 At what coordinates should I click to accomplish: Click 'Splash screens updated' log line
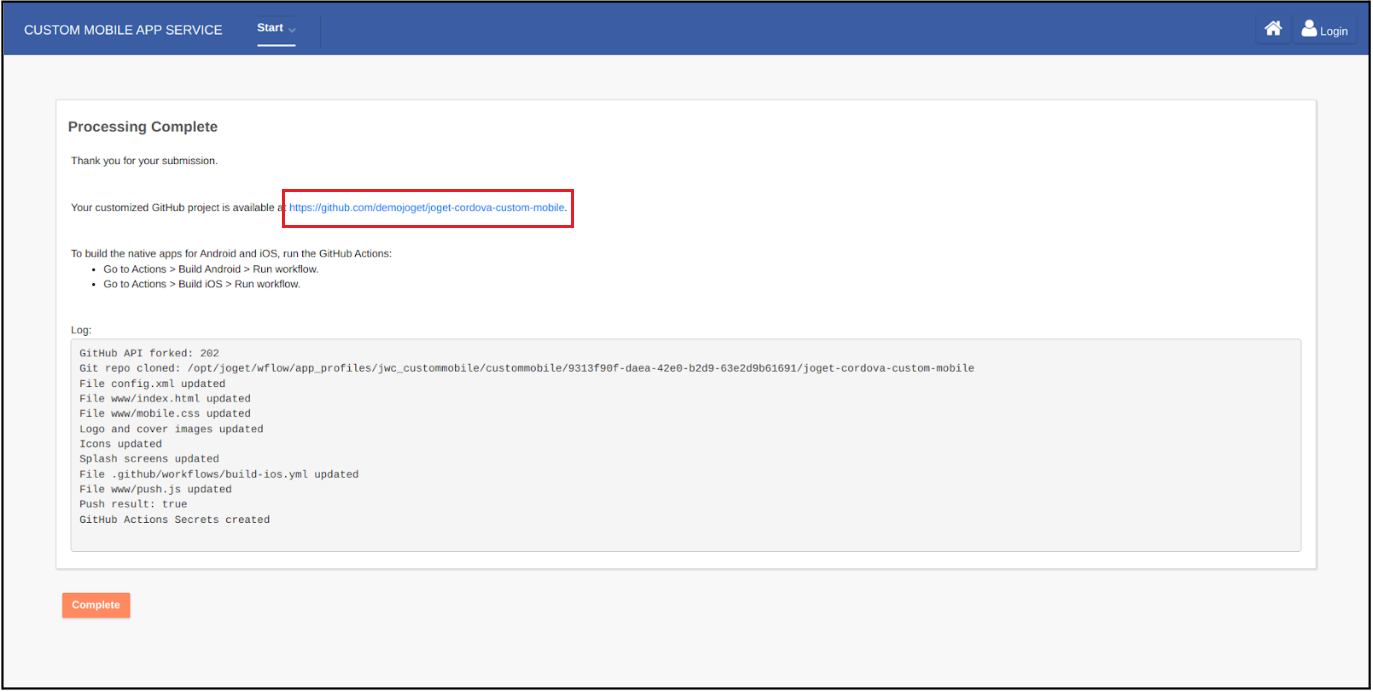point(149,459)
